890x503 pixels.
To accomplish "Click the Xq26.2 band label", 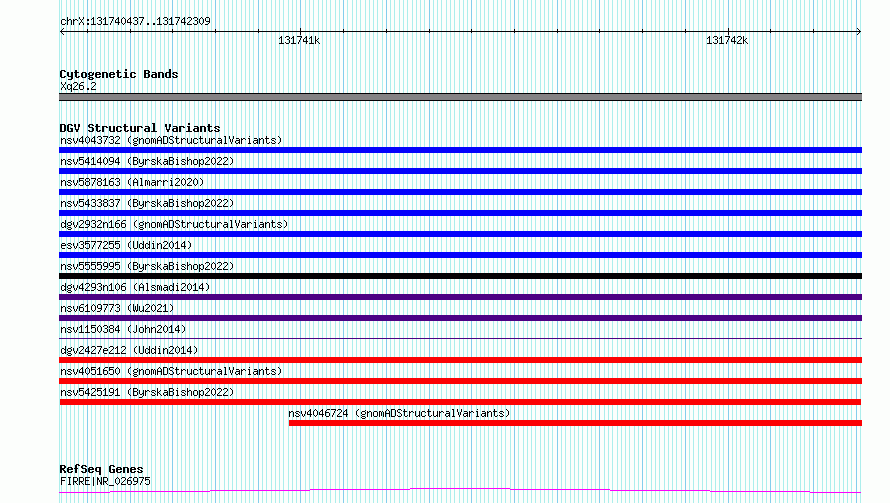I will [x=78, y=86].
